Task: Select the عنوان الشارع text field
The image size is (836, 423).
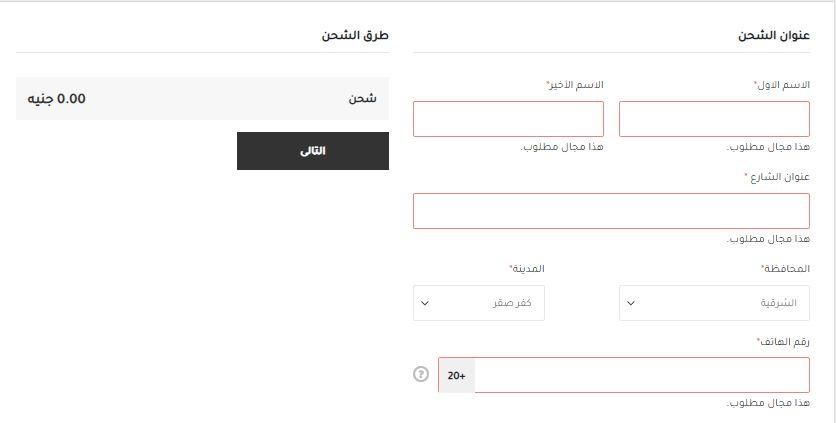Action: tap(611, 211)
